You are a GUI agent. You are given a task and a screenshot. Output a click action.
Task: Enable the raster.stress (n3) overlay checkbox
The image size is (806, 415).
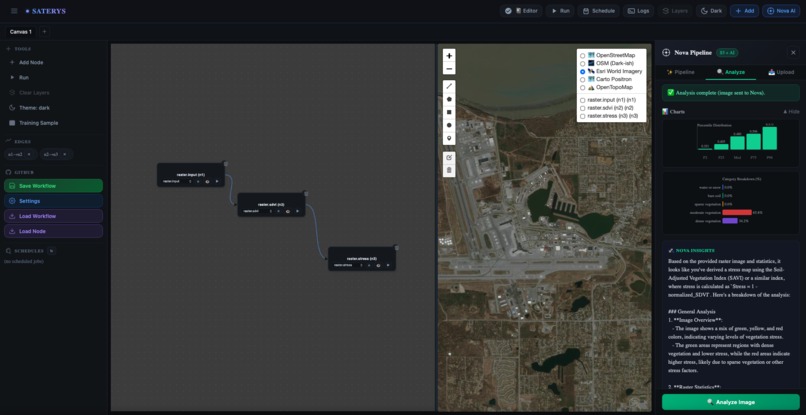(x=582, y=116)
